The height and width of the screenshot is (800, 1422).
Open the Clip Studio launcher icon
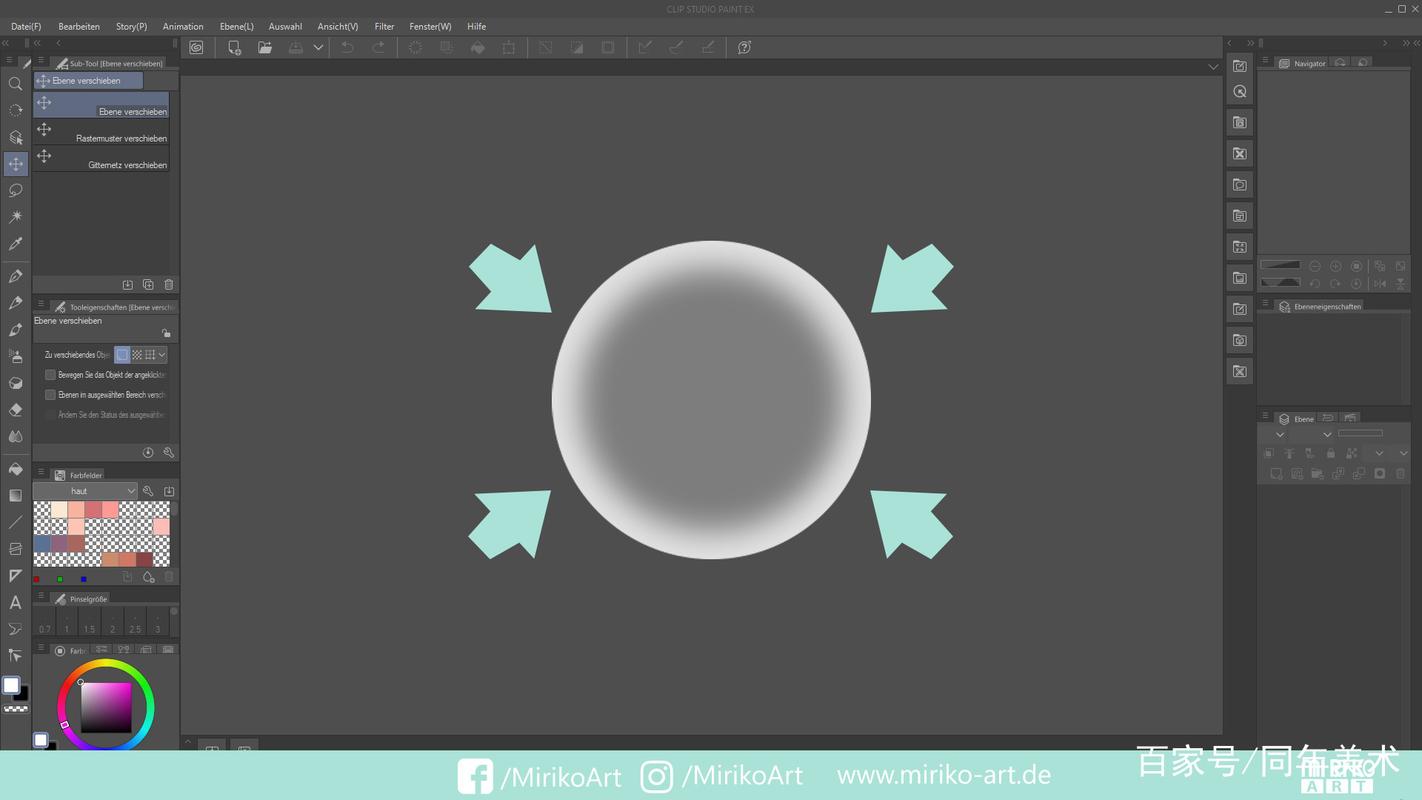click(196, 47)
